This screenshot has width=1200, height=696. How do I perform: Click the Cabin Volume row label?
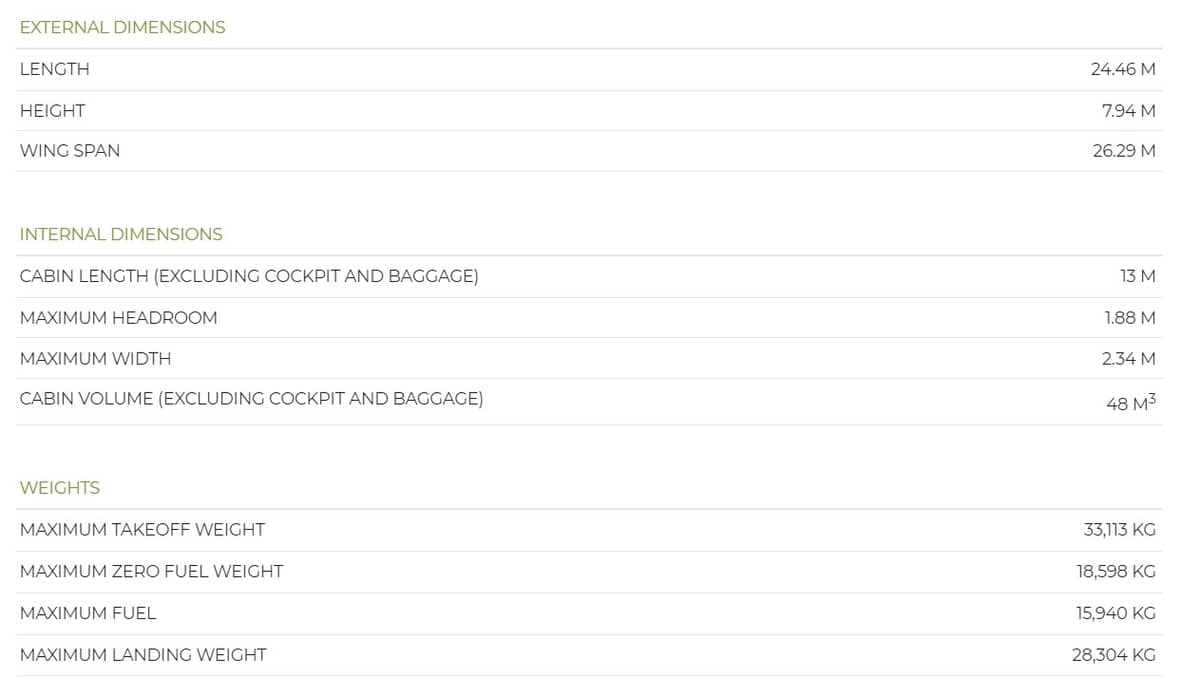(251, 399)
